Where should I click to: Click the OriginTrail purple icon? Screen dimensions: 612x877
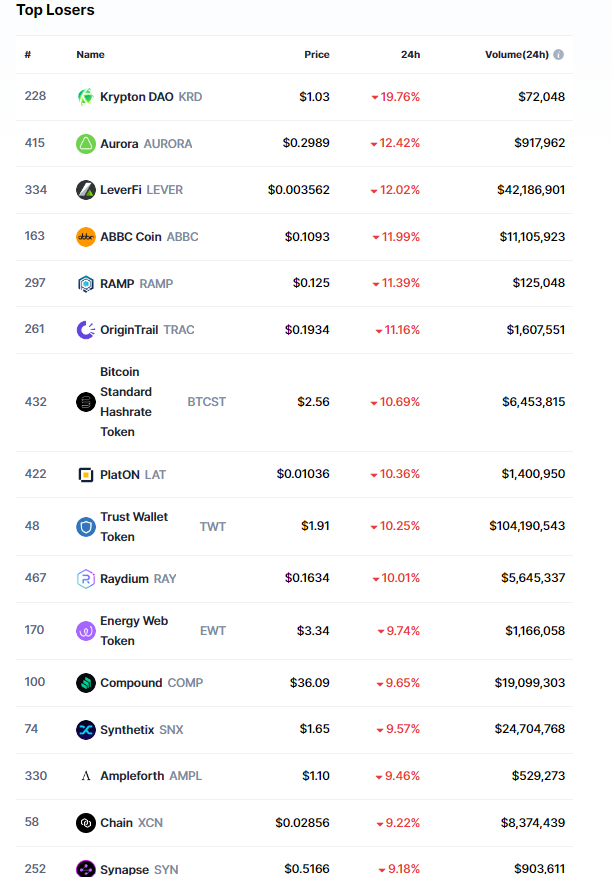[x=86, y=330]
